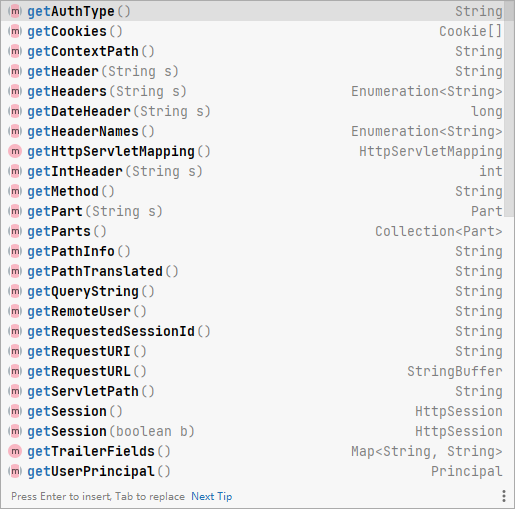Select getContextPath() completion suggestion
This screenshot has width=515, height=509.
pos(253,51)
